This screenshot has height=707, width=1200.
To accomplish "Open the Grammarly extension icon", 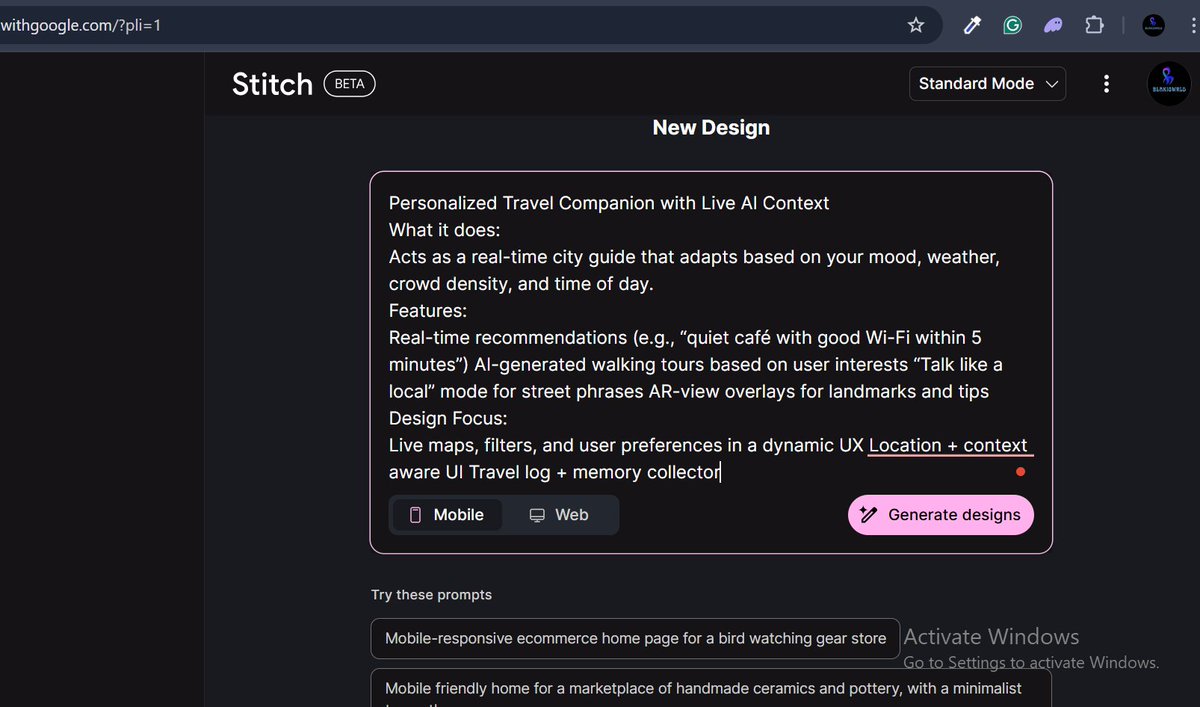I will [1013, 25].
